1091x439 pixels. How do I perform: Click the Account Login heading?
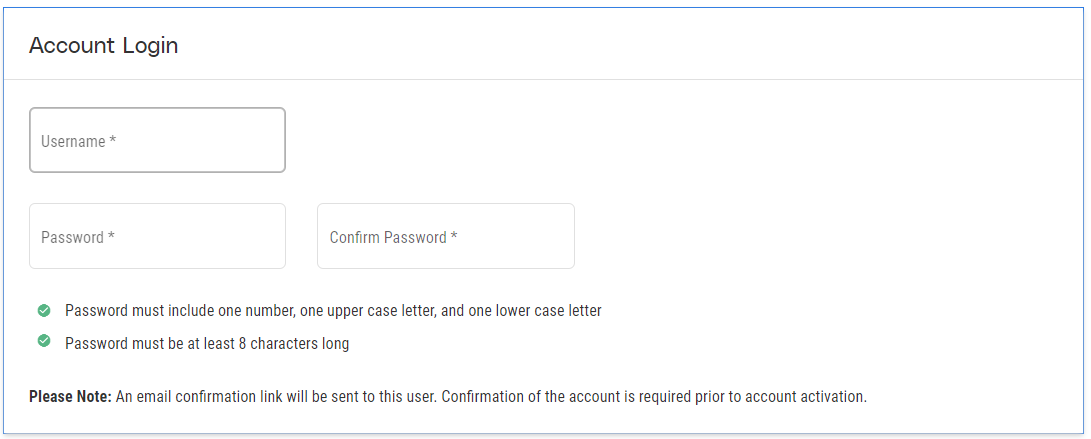tap(104, 45)
